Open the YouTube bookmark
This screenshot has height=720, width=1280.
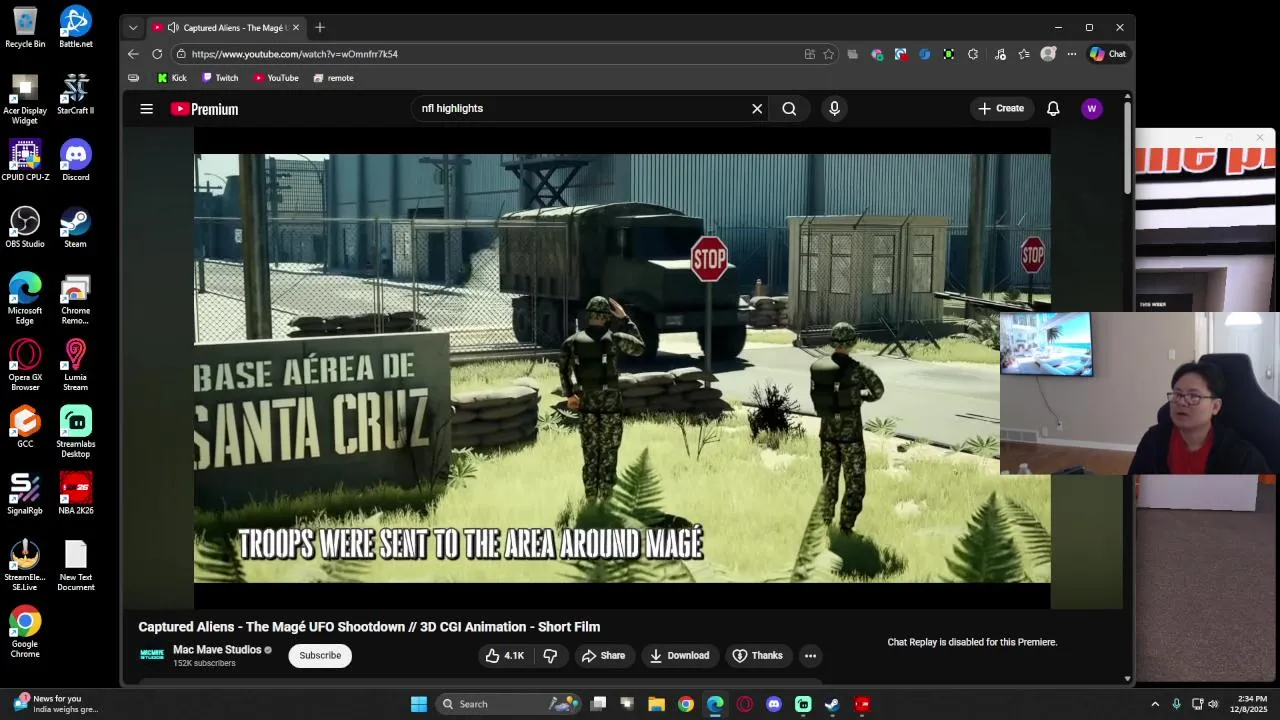pyautogui.click(x=275, y=78)
